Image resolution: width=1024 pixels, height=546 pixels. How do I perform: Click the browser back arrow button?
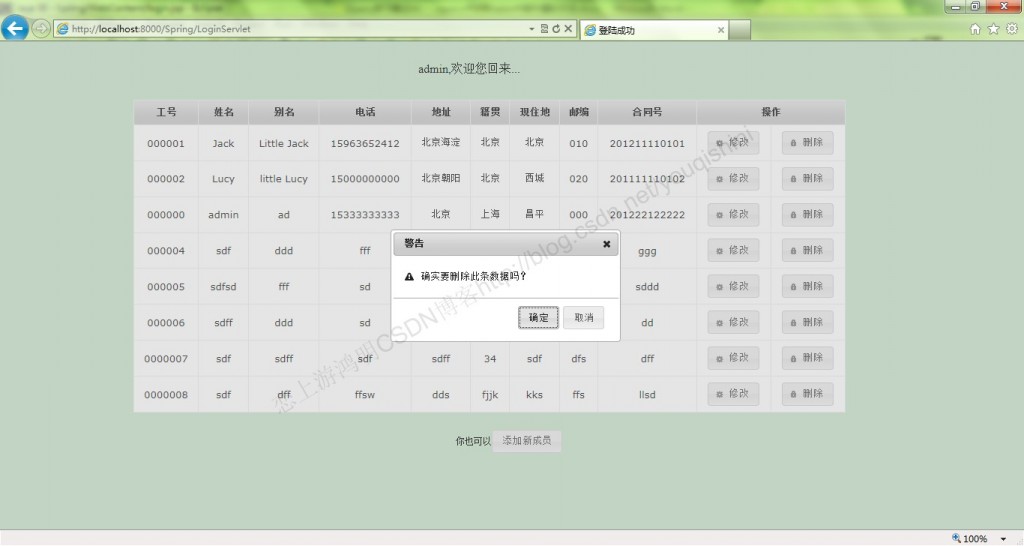pyautogui.click(x=15, y=28)
